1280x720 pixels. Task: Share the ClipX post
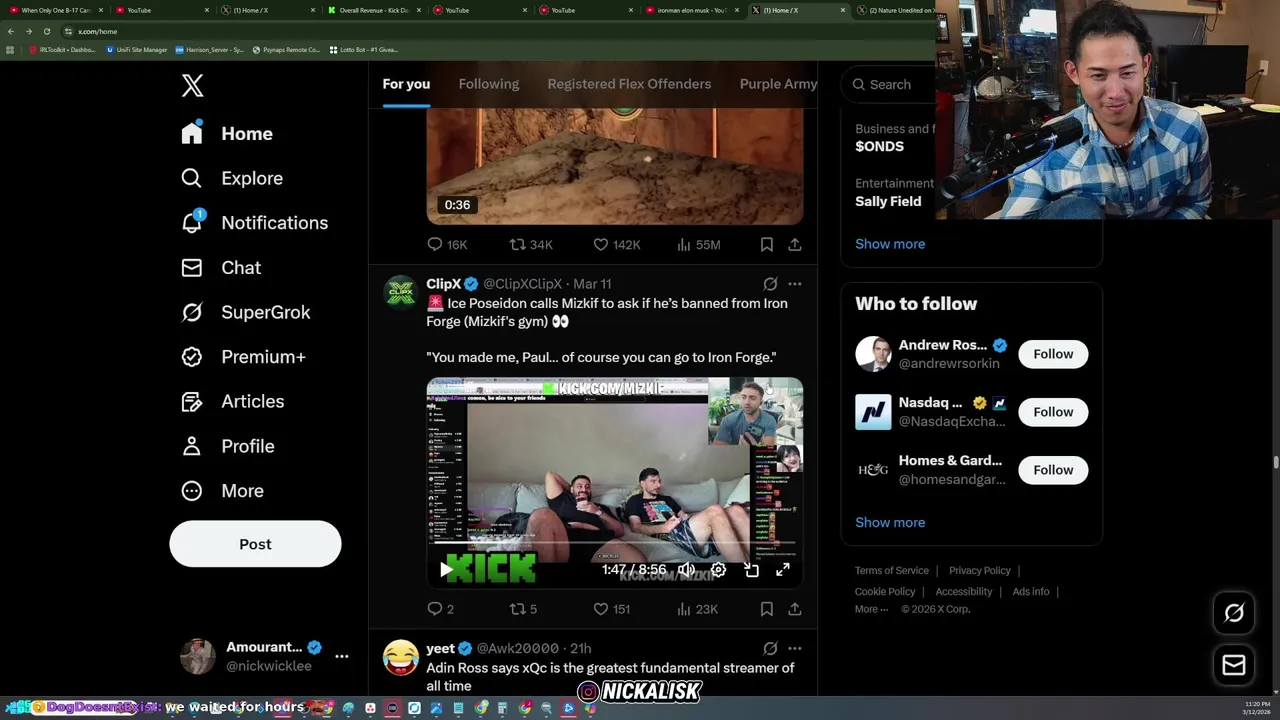coord(795,609)
